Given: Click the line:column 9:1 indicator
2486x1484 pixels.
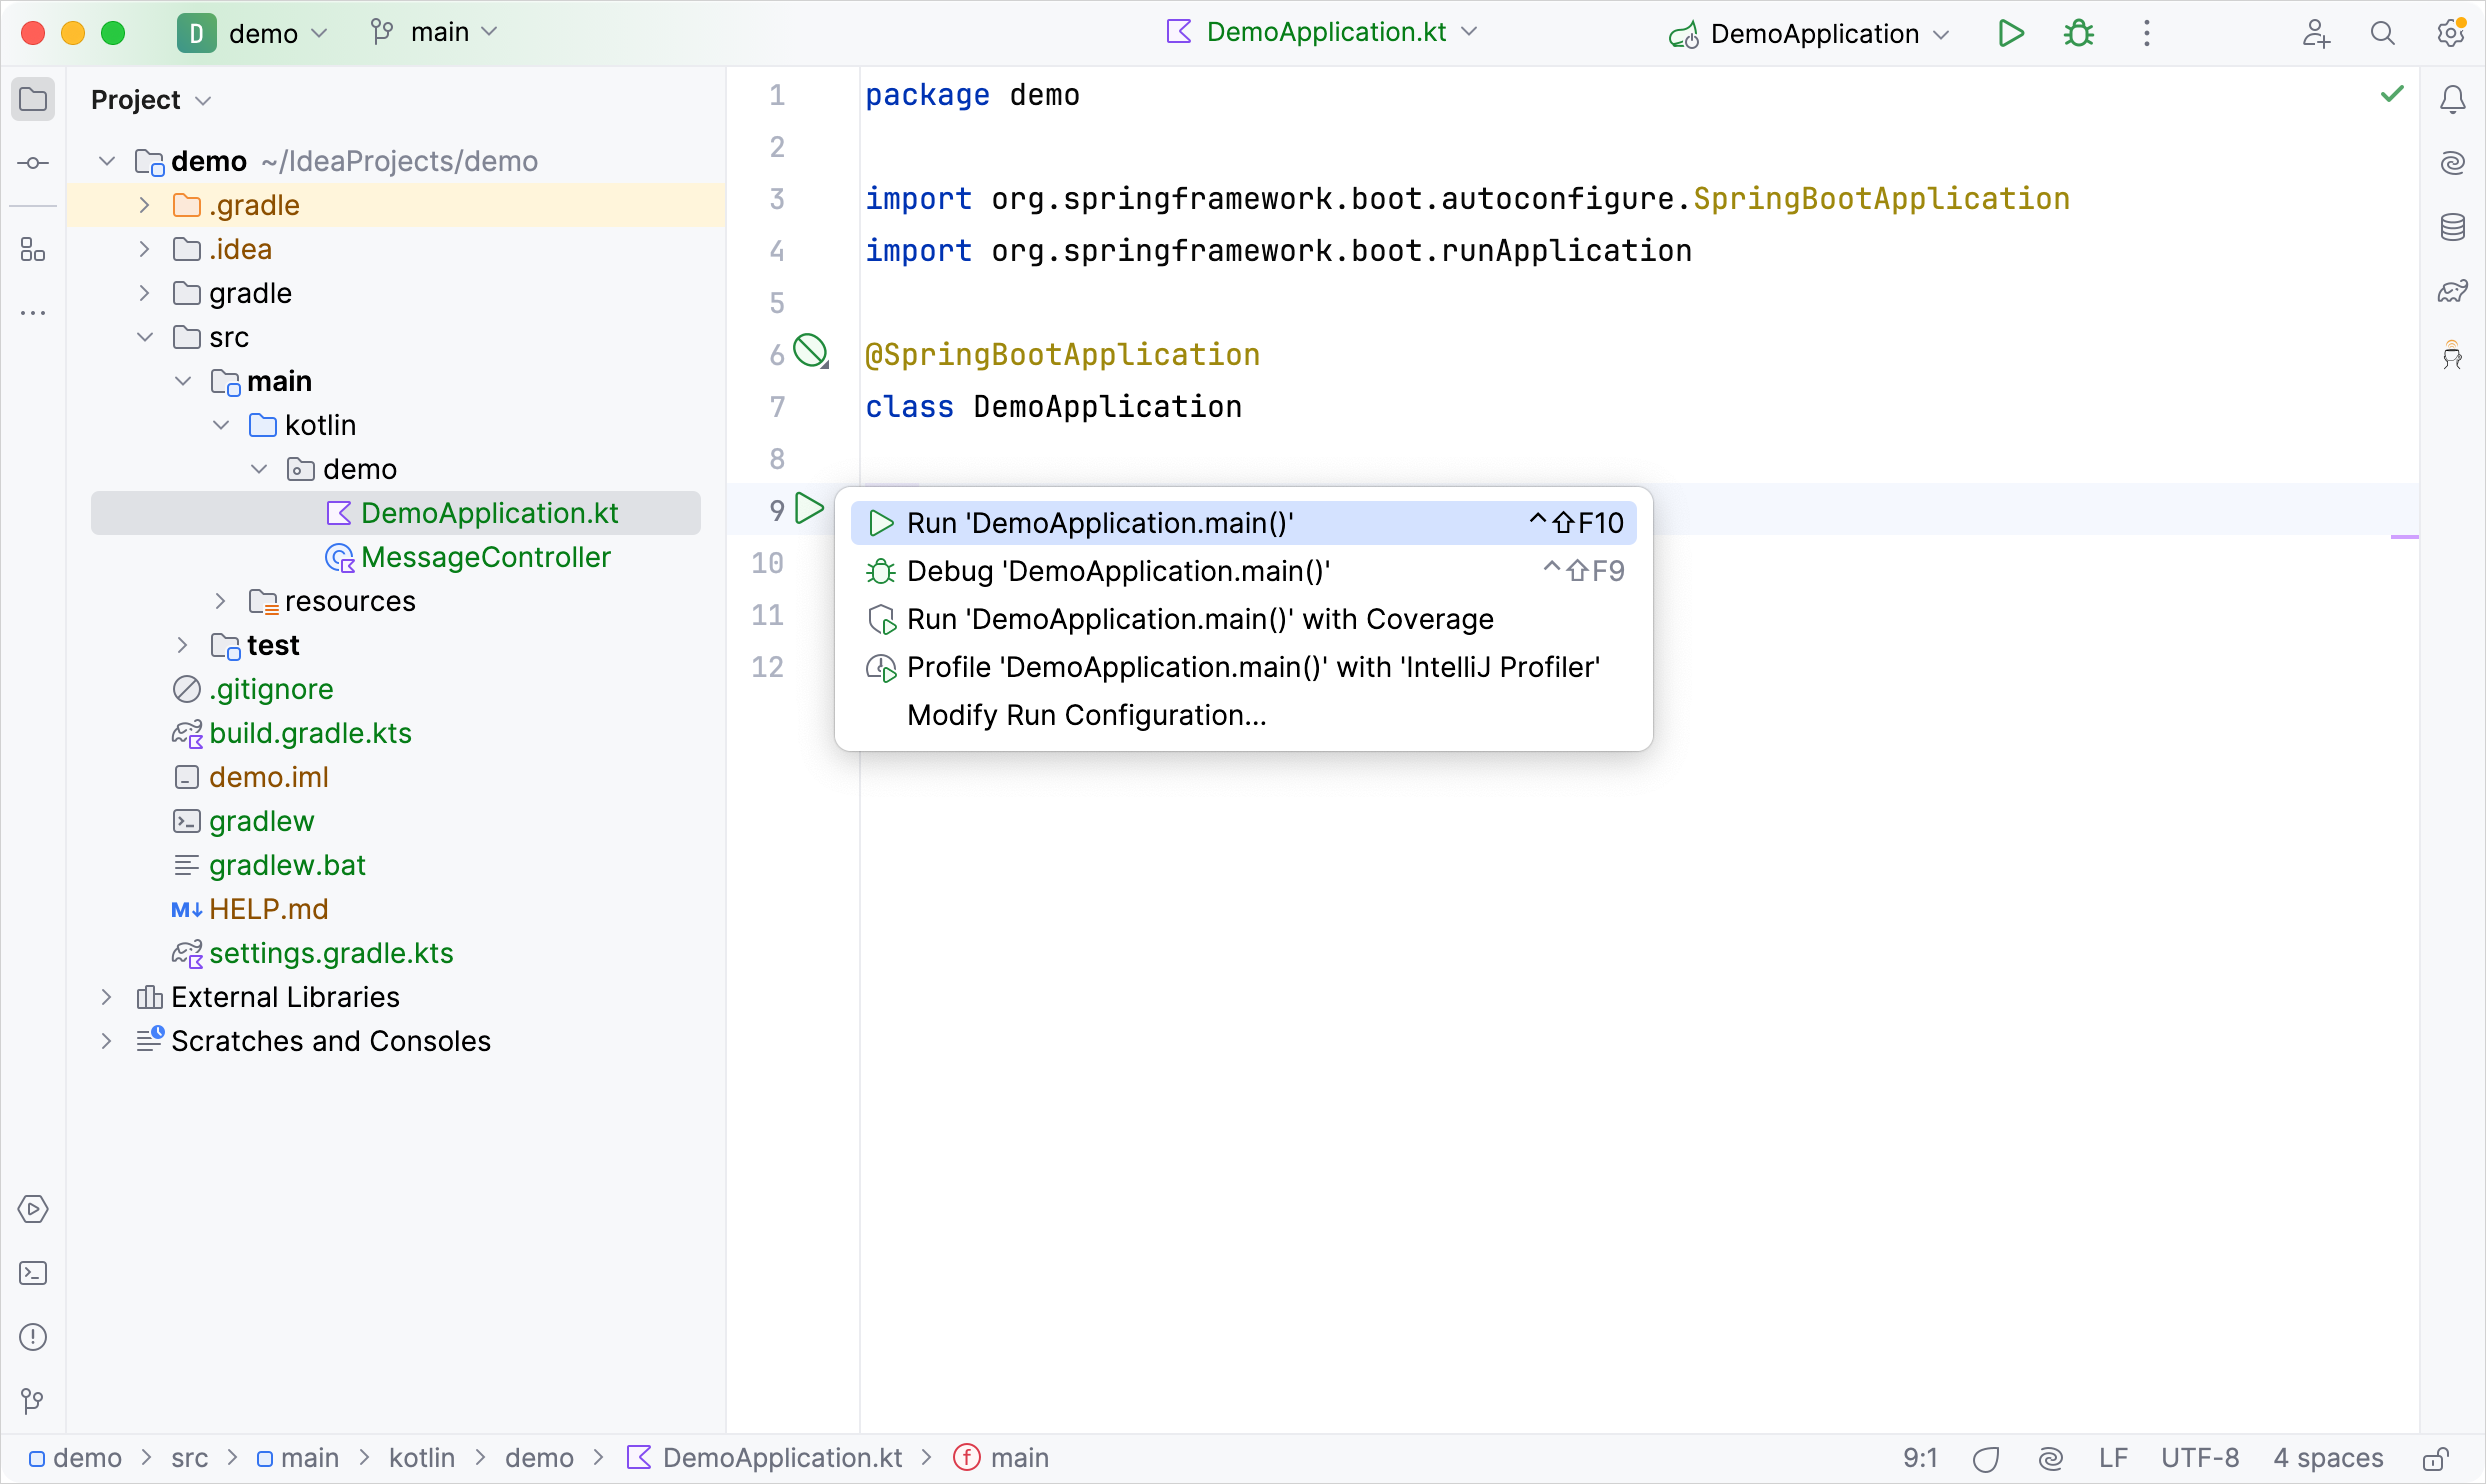Looking at the screenshot, I should click(1921, 1459).
